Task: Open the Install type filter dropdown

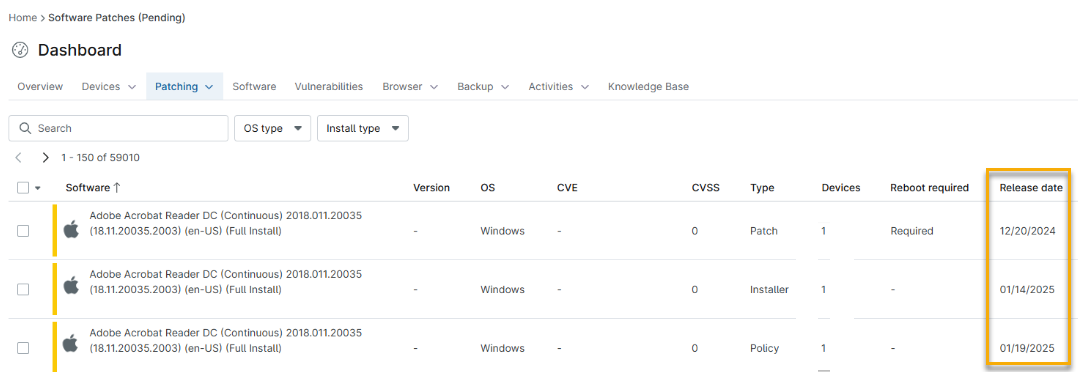Action: [363, 128]
